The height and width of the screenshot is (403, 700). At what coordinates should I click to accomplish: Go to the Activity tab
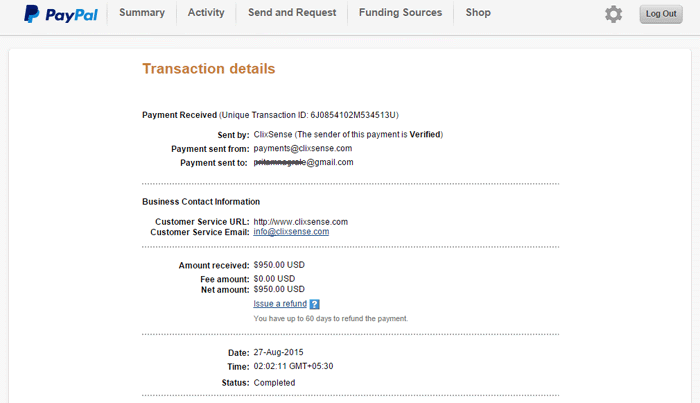206,12
